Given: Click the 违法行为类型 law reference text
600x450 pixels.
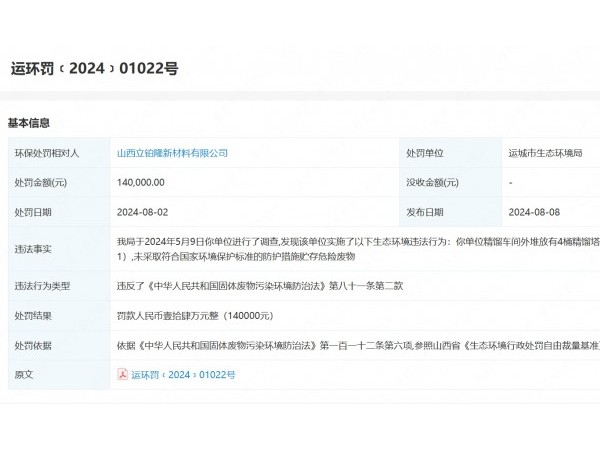Looking at the screenshot, I should click(260, 286).
